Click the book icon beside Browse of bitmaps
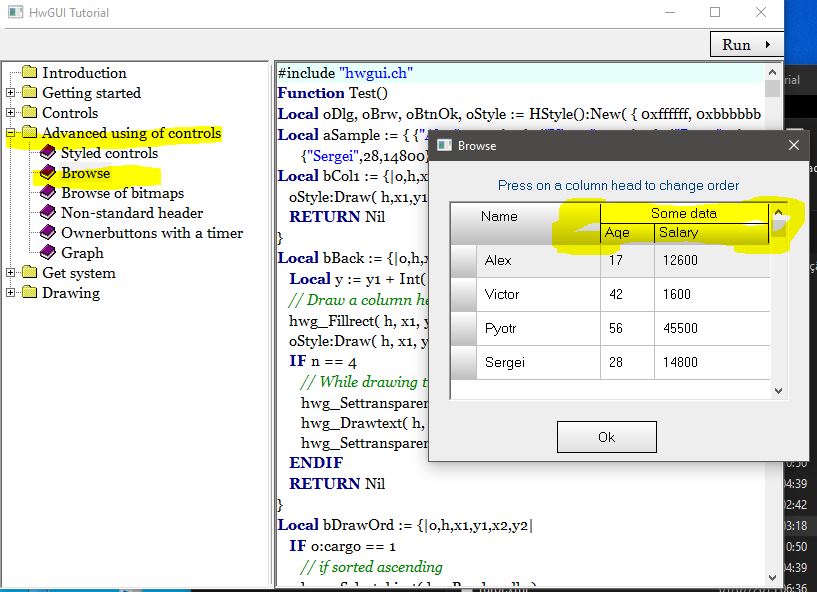817x592 pixels. [47, 193]
